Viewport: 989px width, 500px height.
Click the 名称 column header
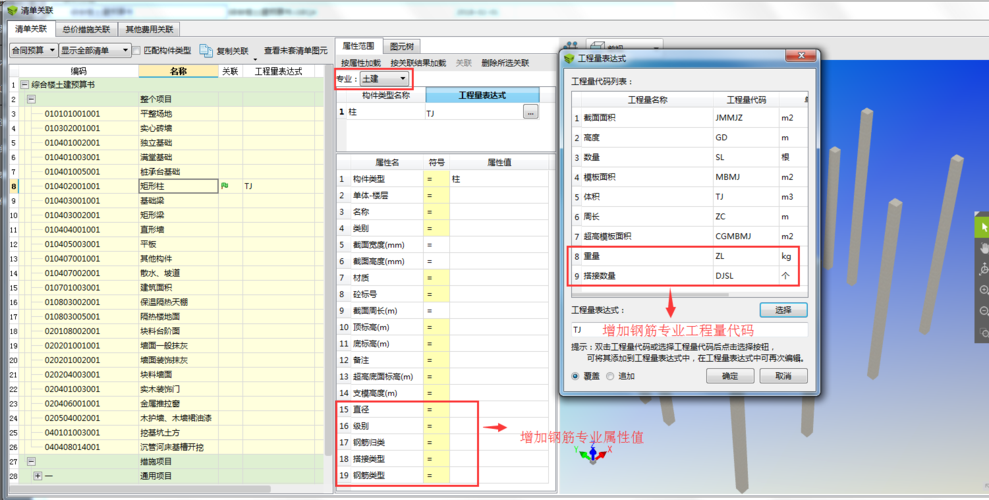point(178,71)
